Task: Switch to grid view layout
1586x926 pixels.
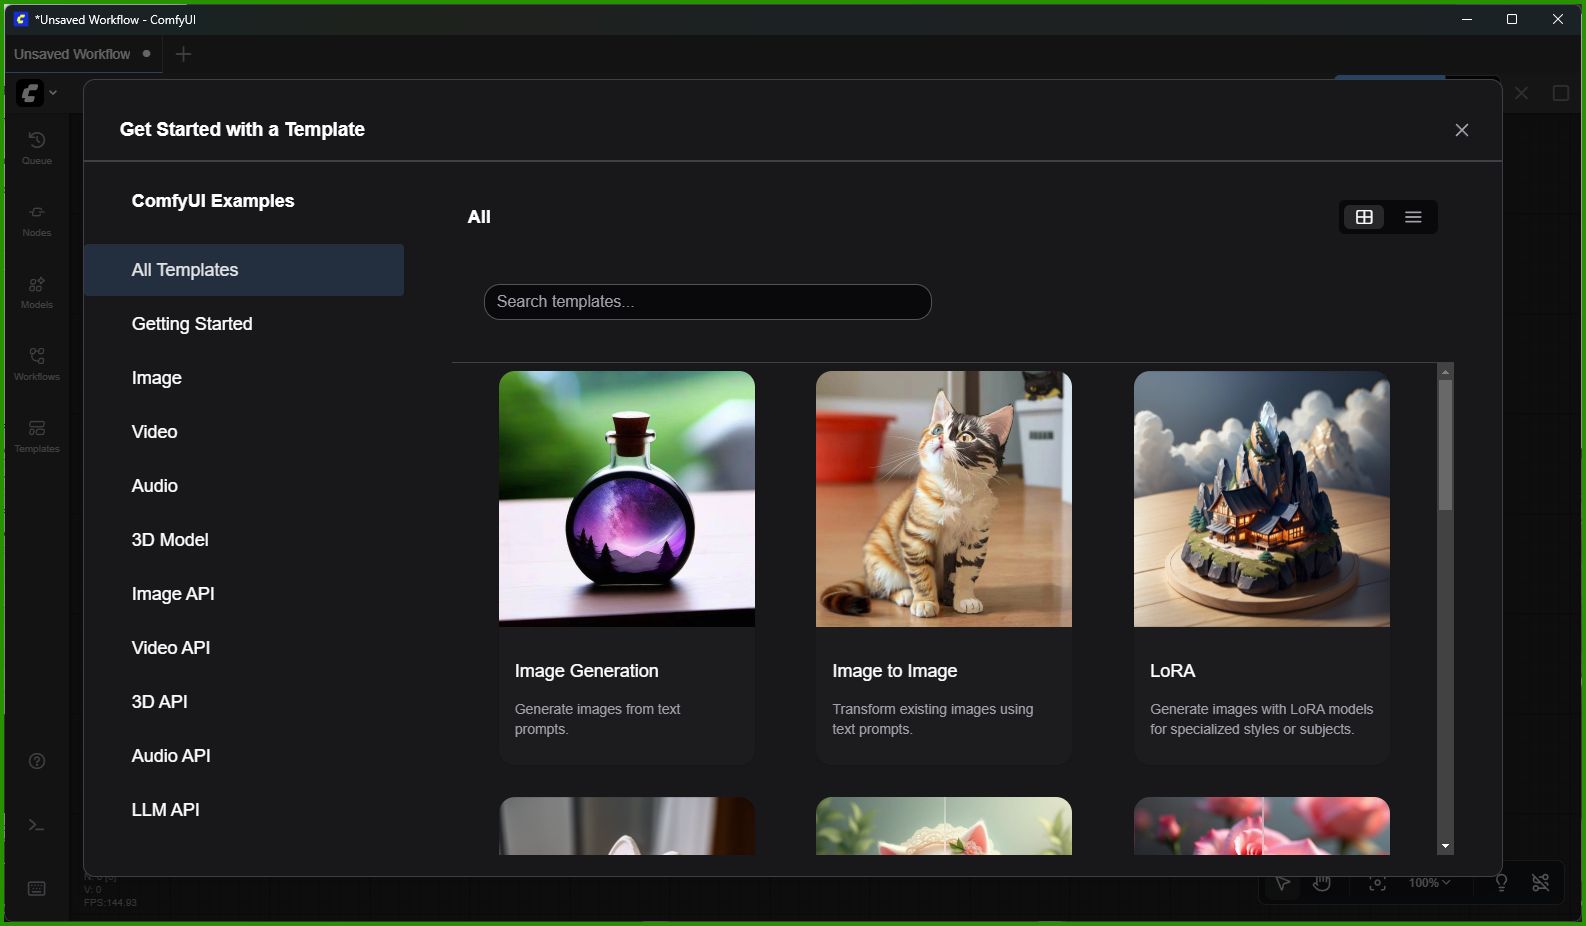Action: pyautogui.click(x=1364, y=217)
